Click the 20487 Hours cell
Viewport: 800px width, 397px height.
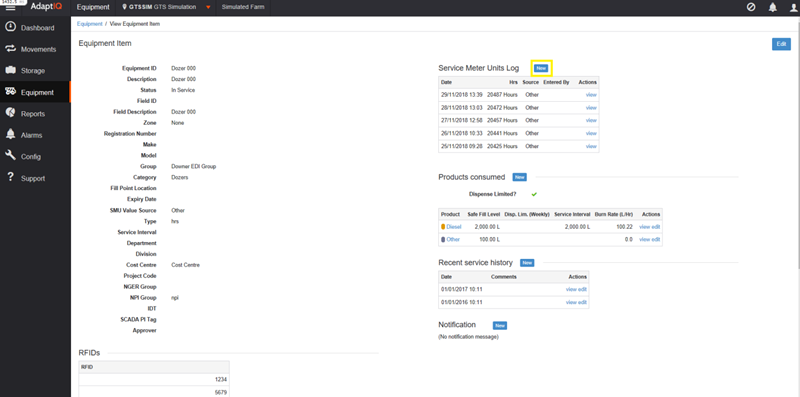tap(502, 94)
